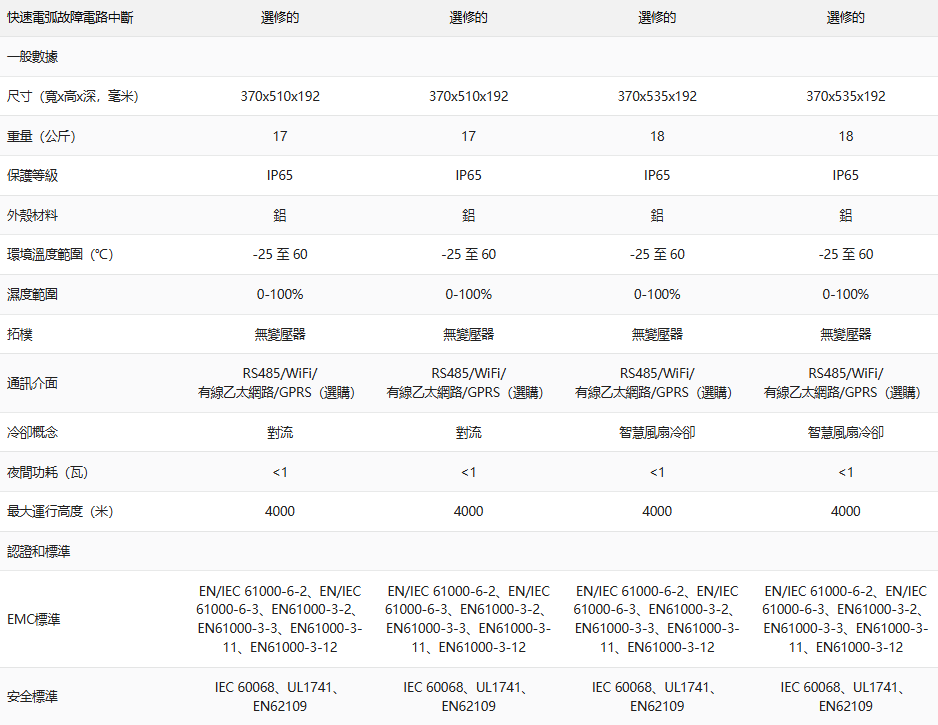Screen dimensions: 938x725
Task: Select the 認證和標準 section header
Action: tap(38, 551)
